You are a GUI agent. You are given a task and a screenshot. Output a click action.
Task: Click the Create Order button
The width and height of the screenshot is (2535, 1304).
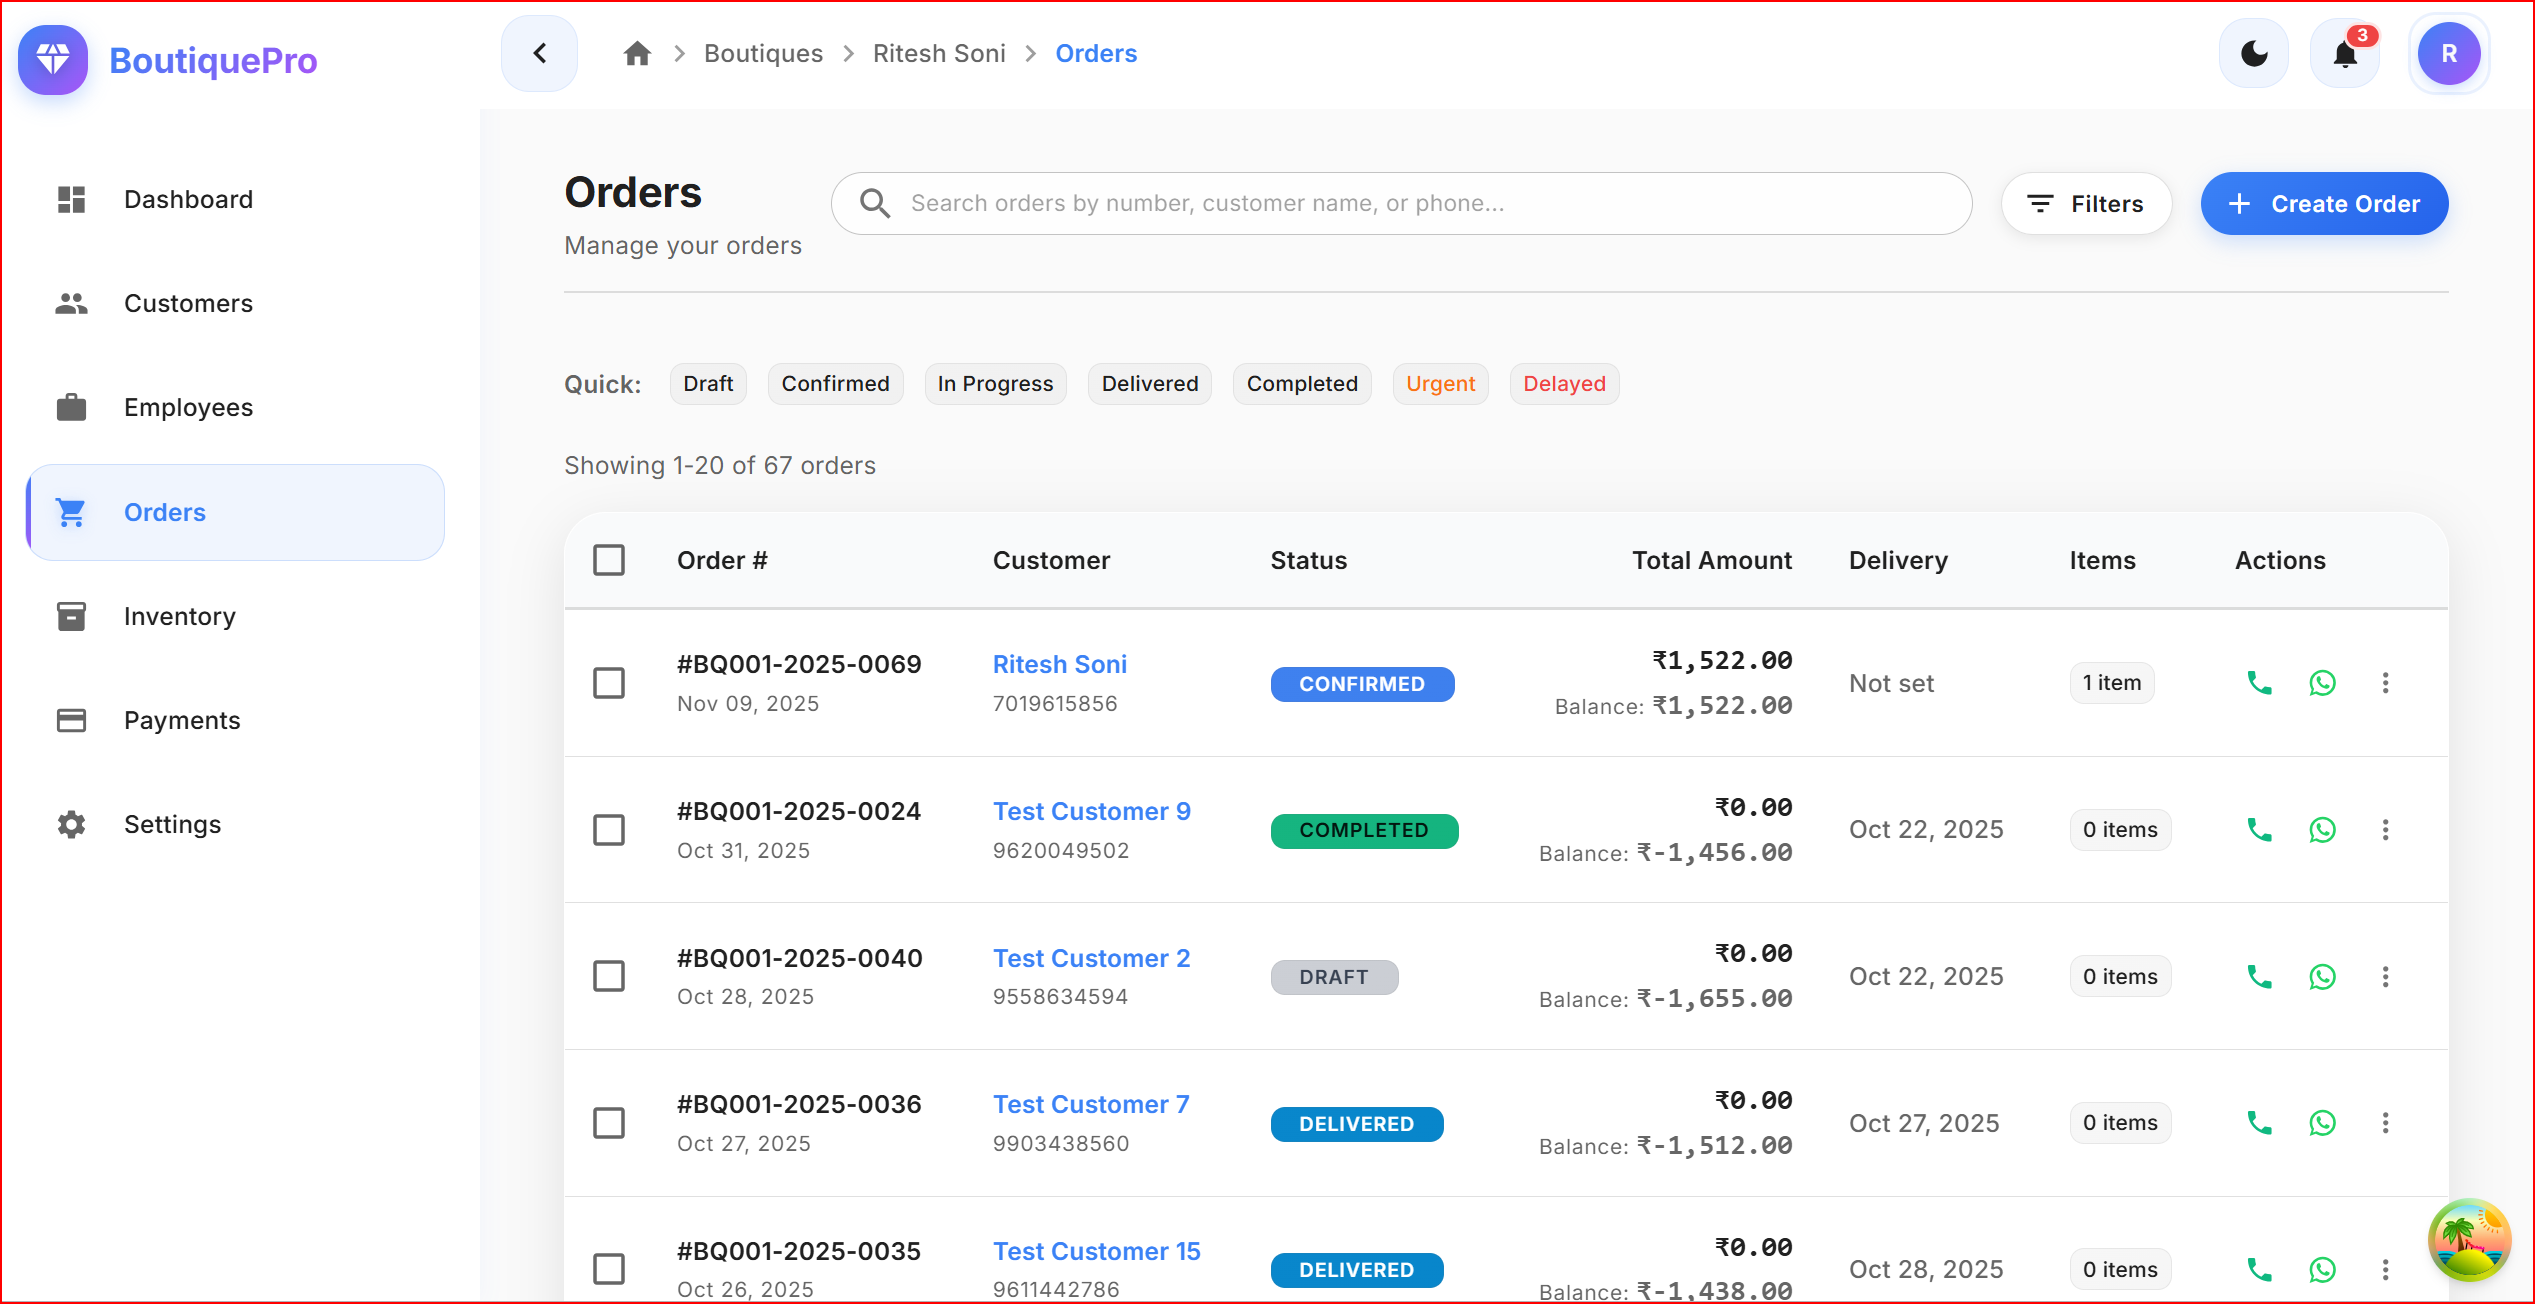point(2324,203)
